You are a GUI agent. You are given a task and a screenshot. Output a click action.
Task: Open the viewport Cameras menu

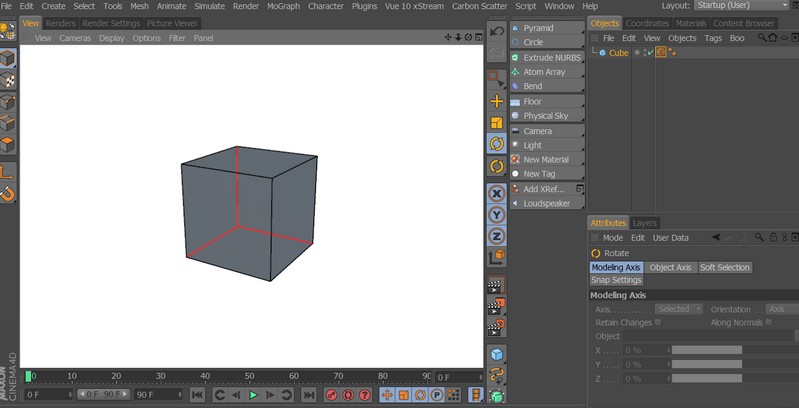pyautogui.click(x=75, y=38)
